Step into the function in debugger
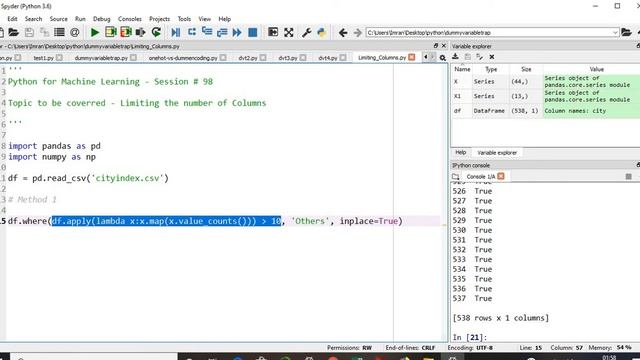 207,32
